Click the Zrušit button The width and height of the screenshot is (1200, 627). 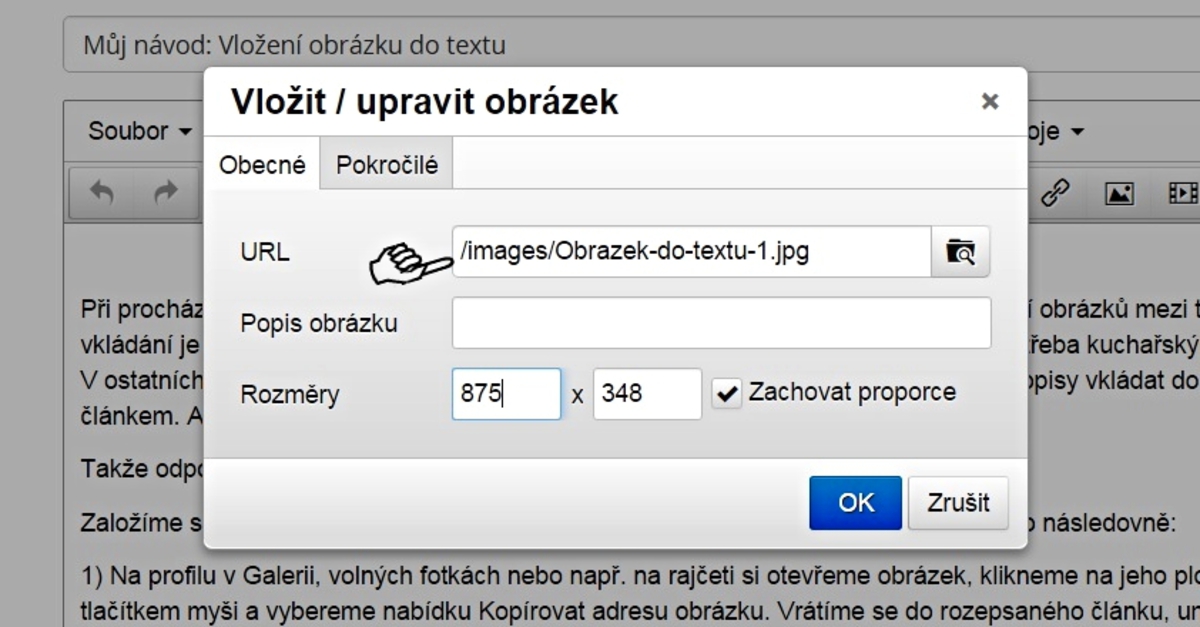coord(958,502)
